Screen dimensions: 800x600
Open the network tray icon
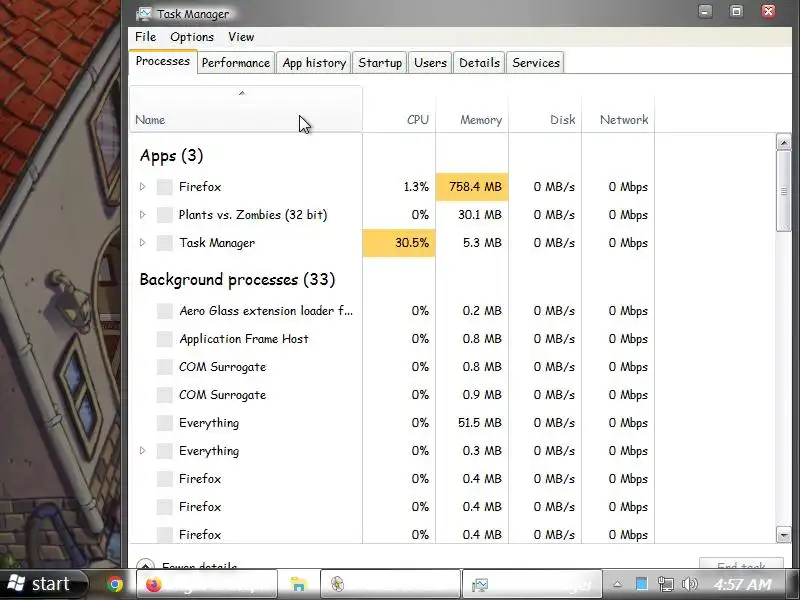[x=665, y=584]
